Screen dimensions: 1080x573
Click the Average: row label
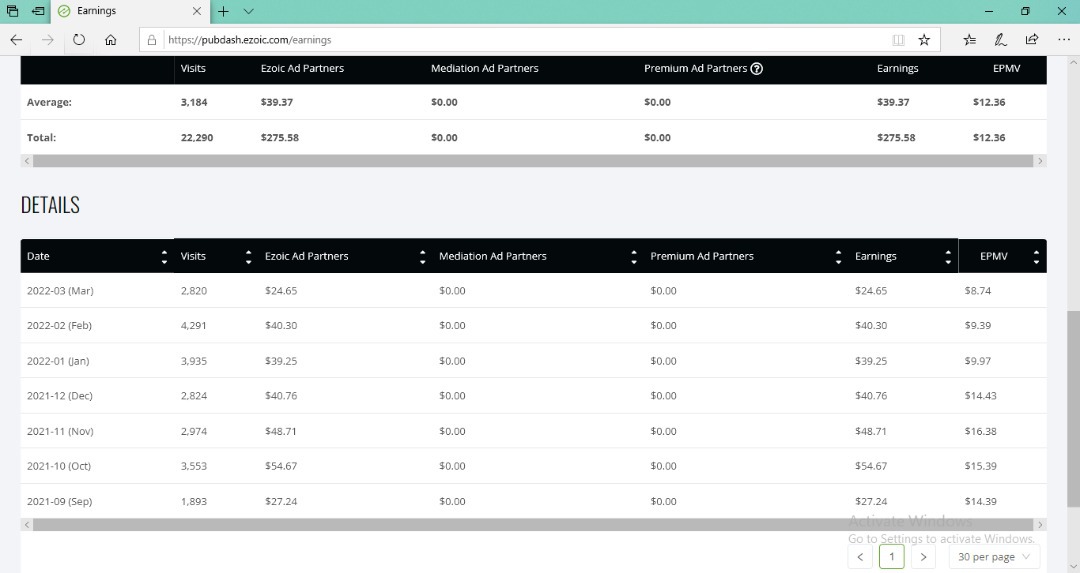click(49, 102)
